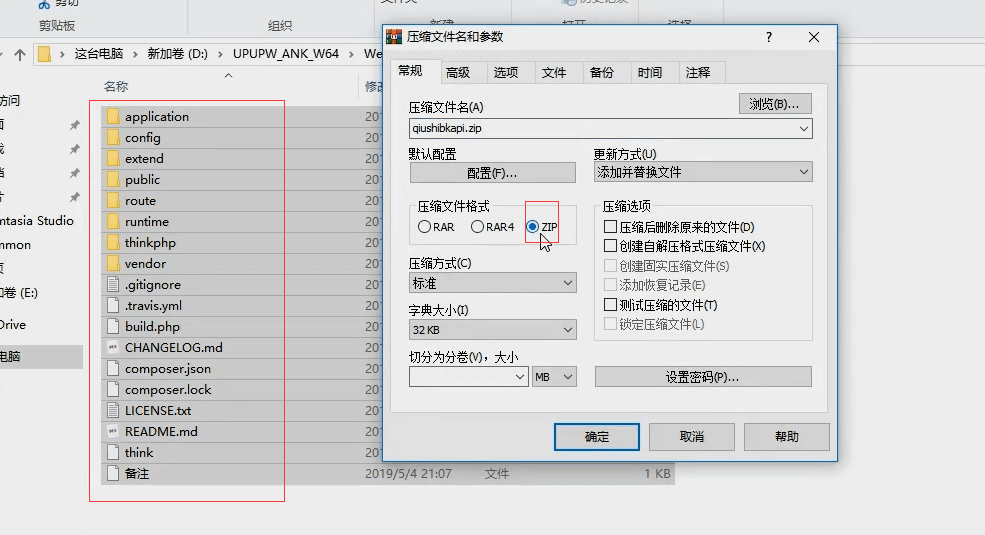Select tasia Studio in Explorer sidebar
Viewport: 985px width, 535px height.
tap(37, 221)
